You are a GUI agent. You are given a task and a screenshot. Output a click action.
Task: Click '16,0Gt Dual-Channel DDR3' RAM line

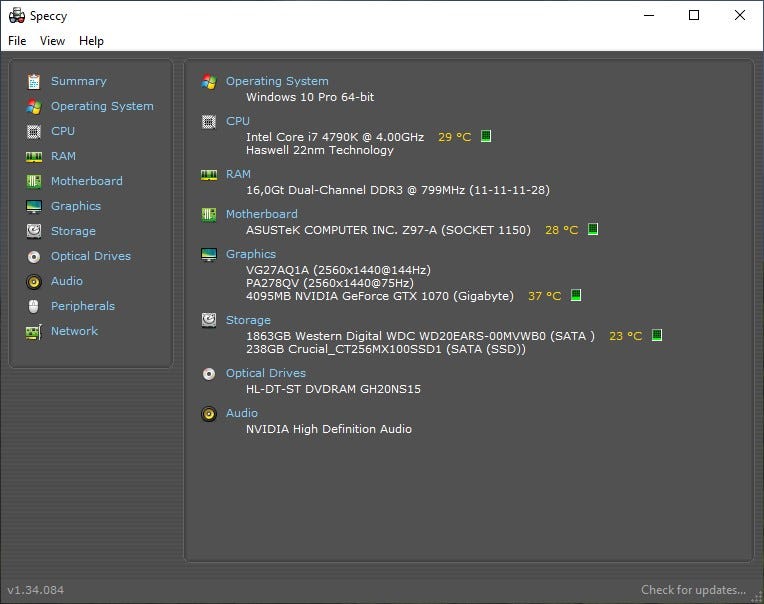click(x=398, y=190)
